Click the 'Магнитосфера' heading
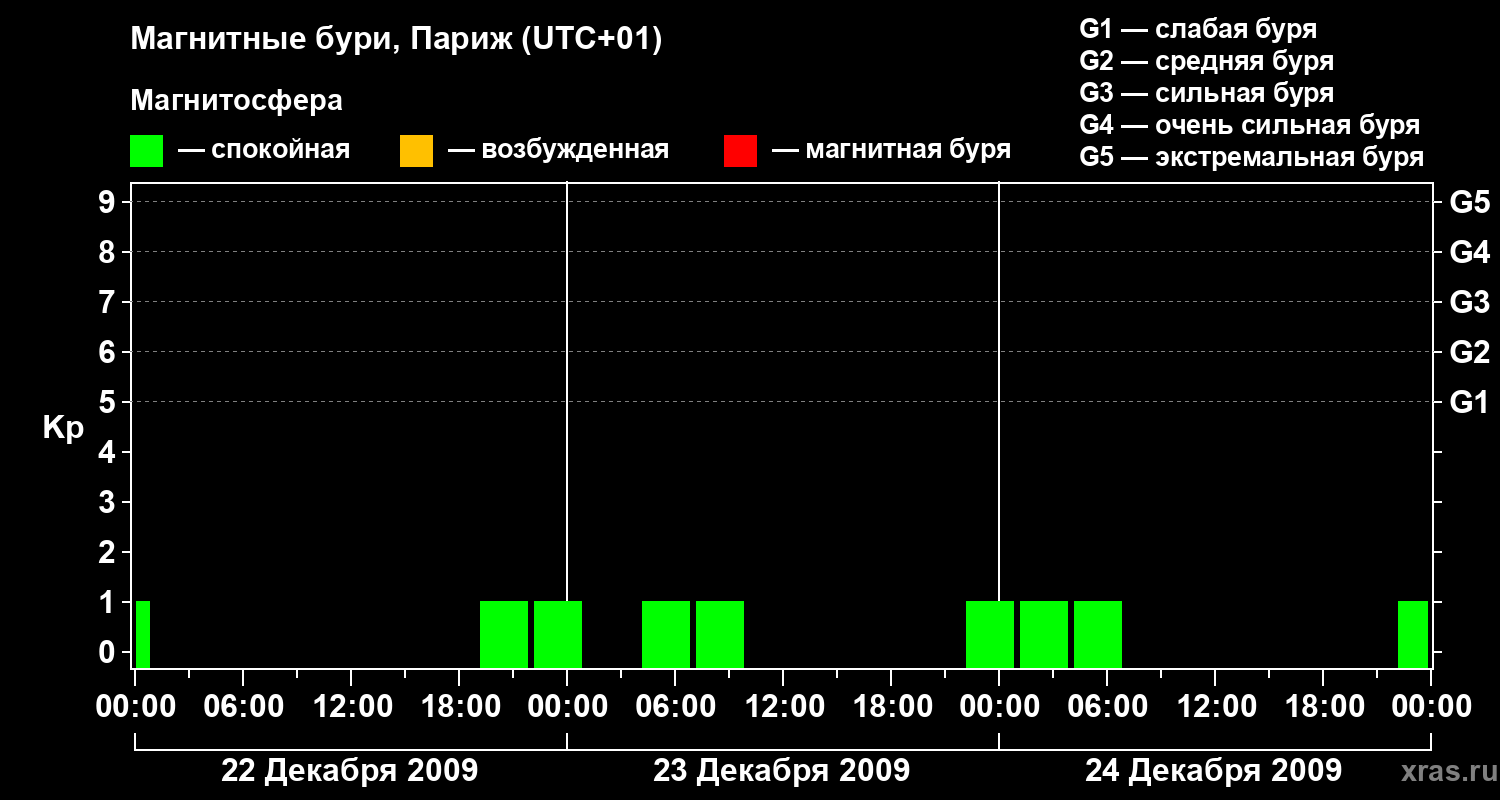This screenshot has width=1500, height=800. click(x=236, y=101)
